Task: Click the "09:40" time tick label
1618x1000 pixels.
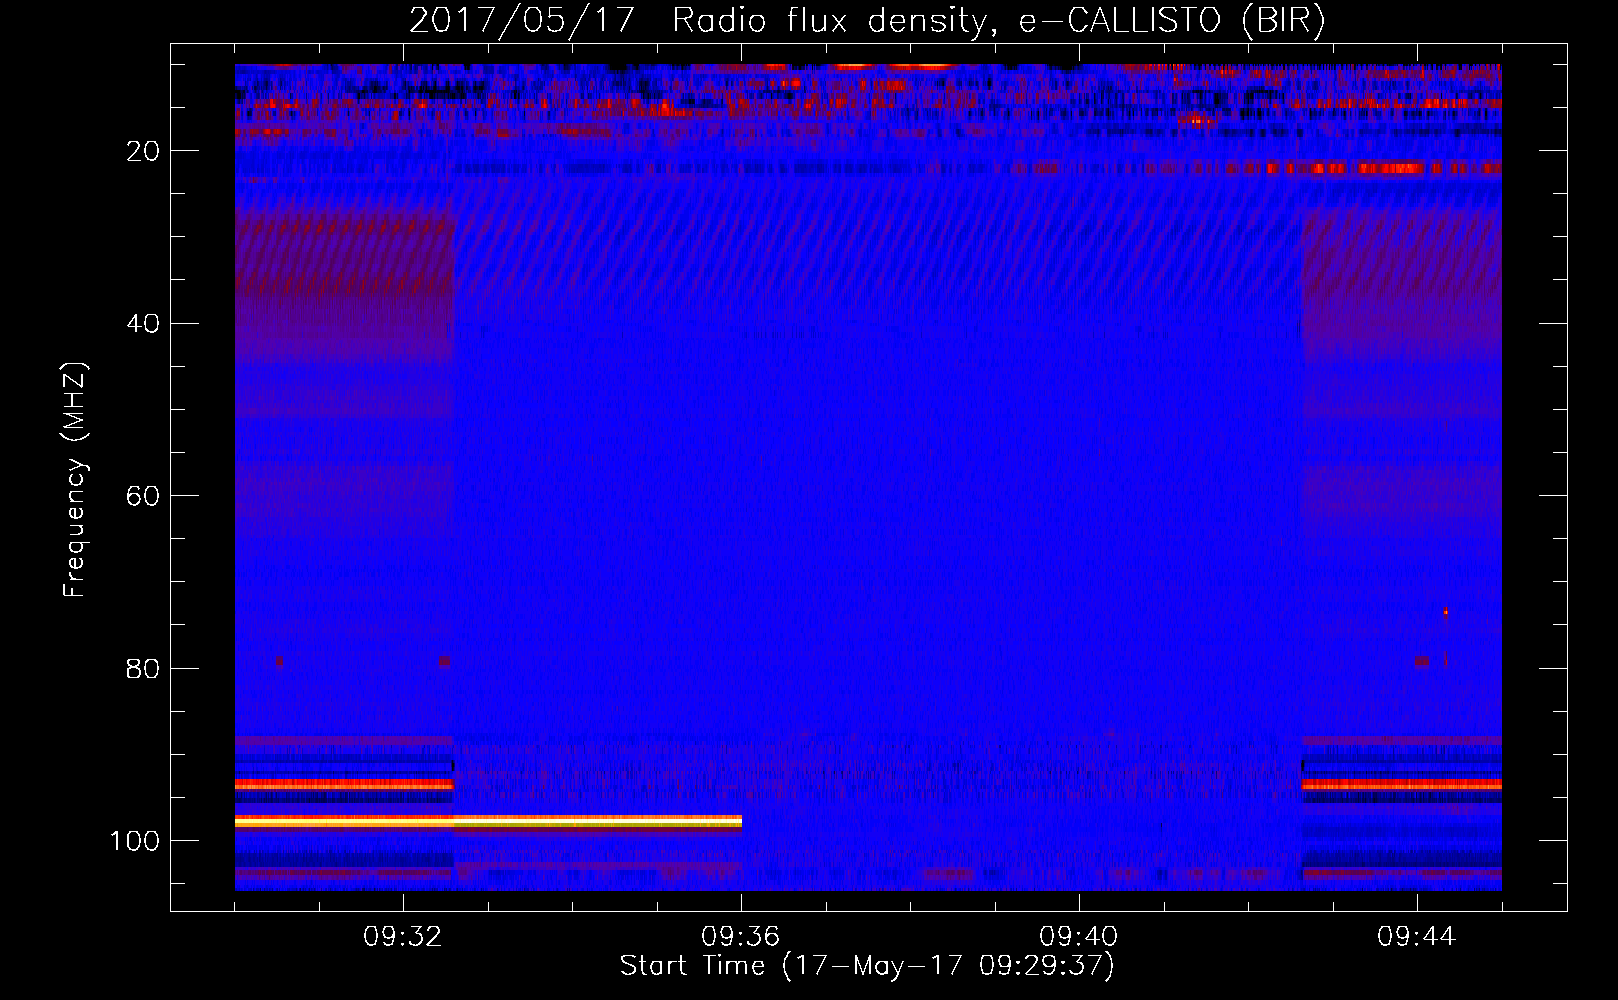Action: [x=1079, y=937]
